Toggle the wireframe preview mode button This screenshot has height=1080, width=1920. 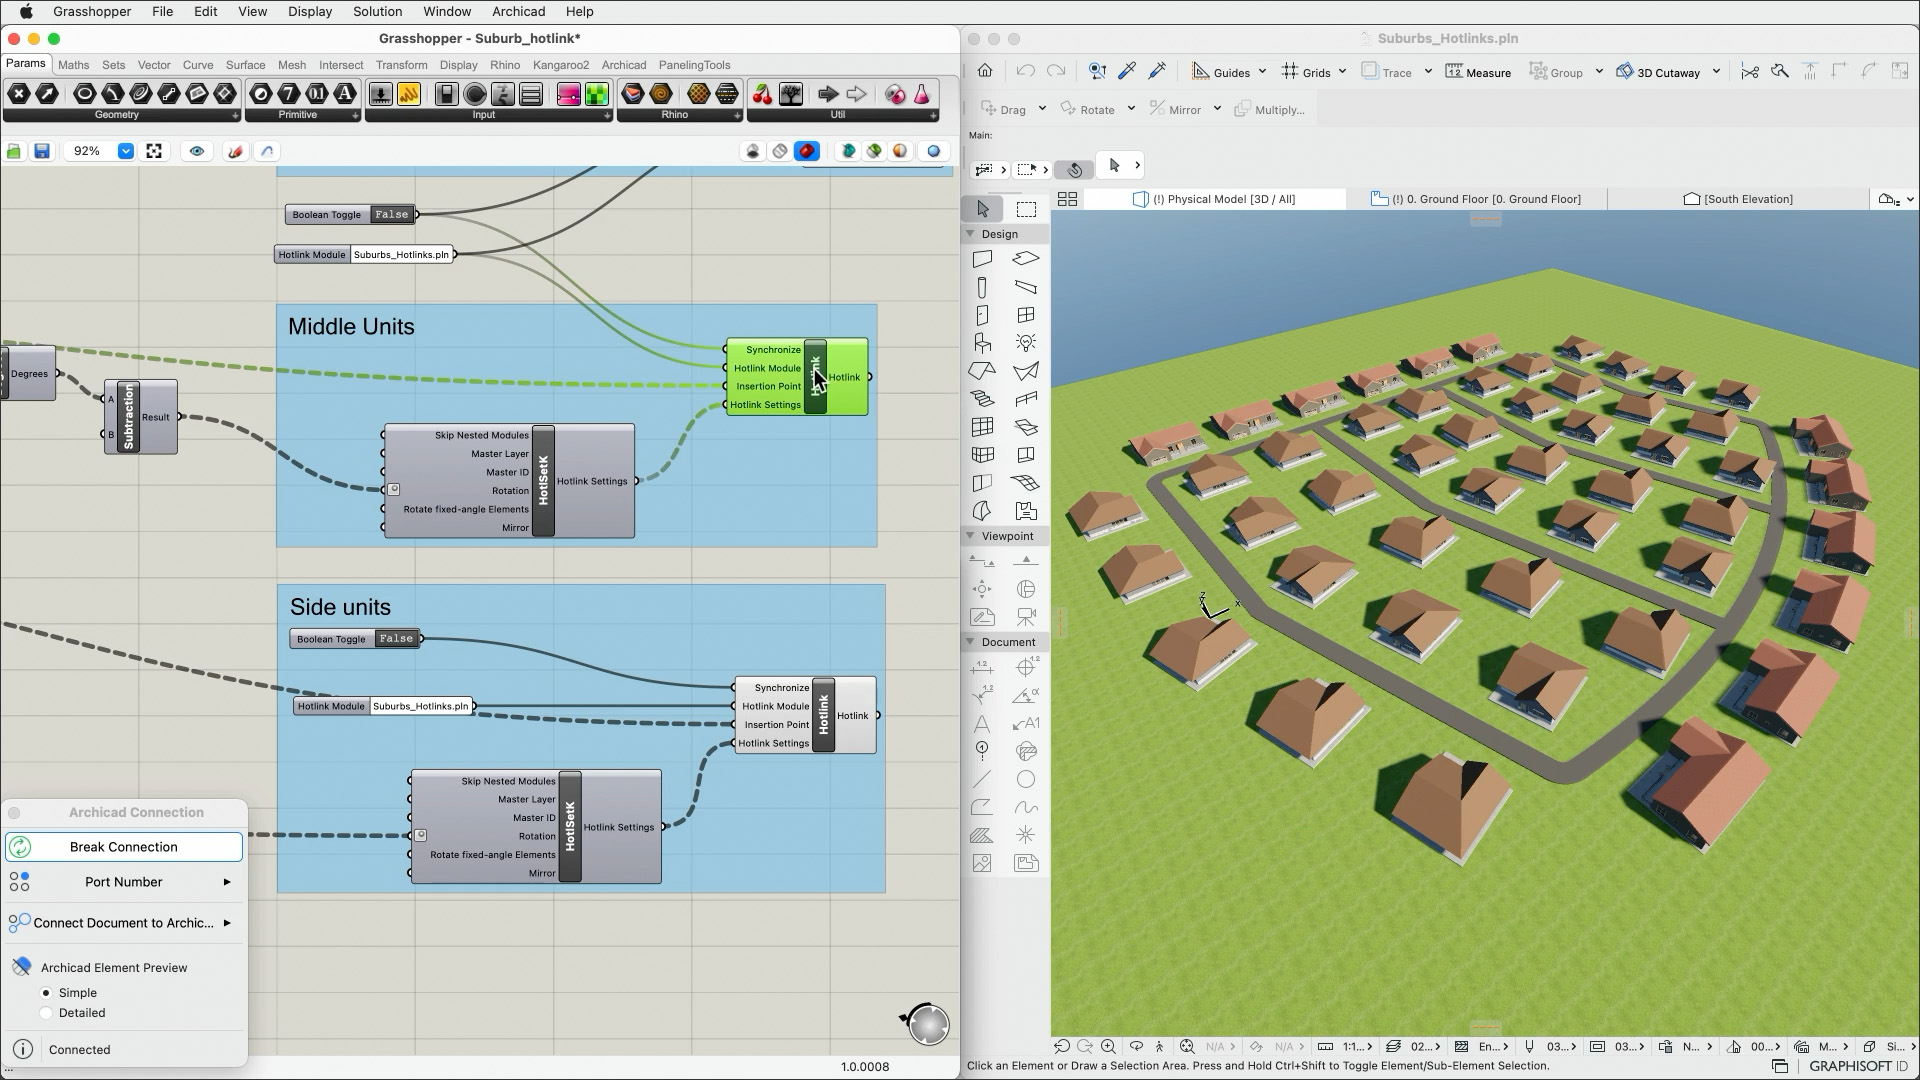click(780, 151)
